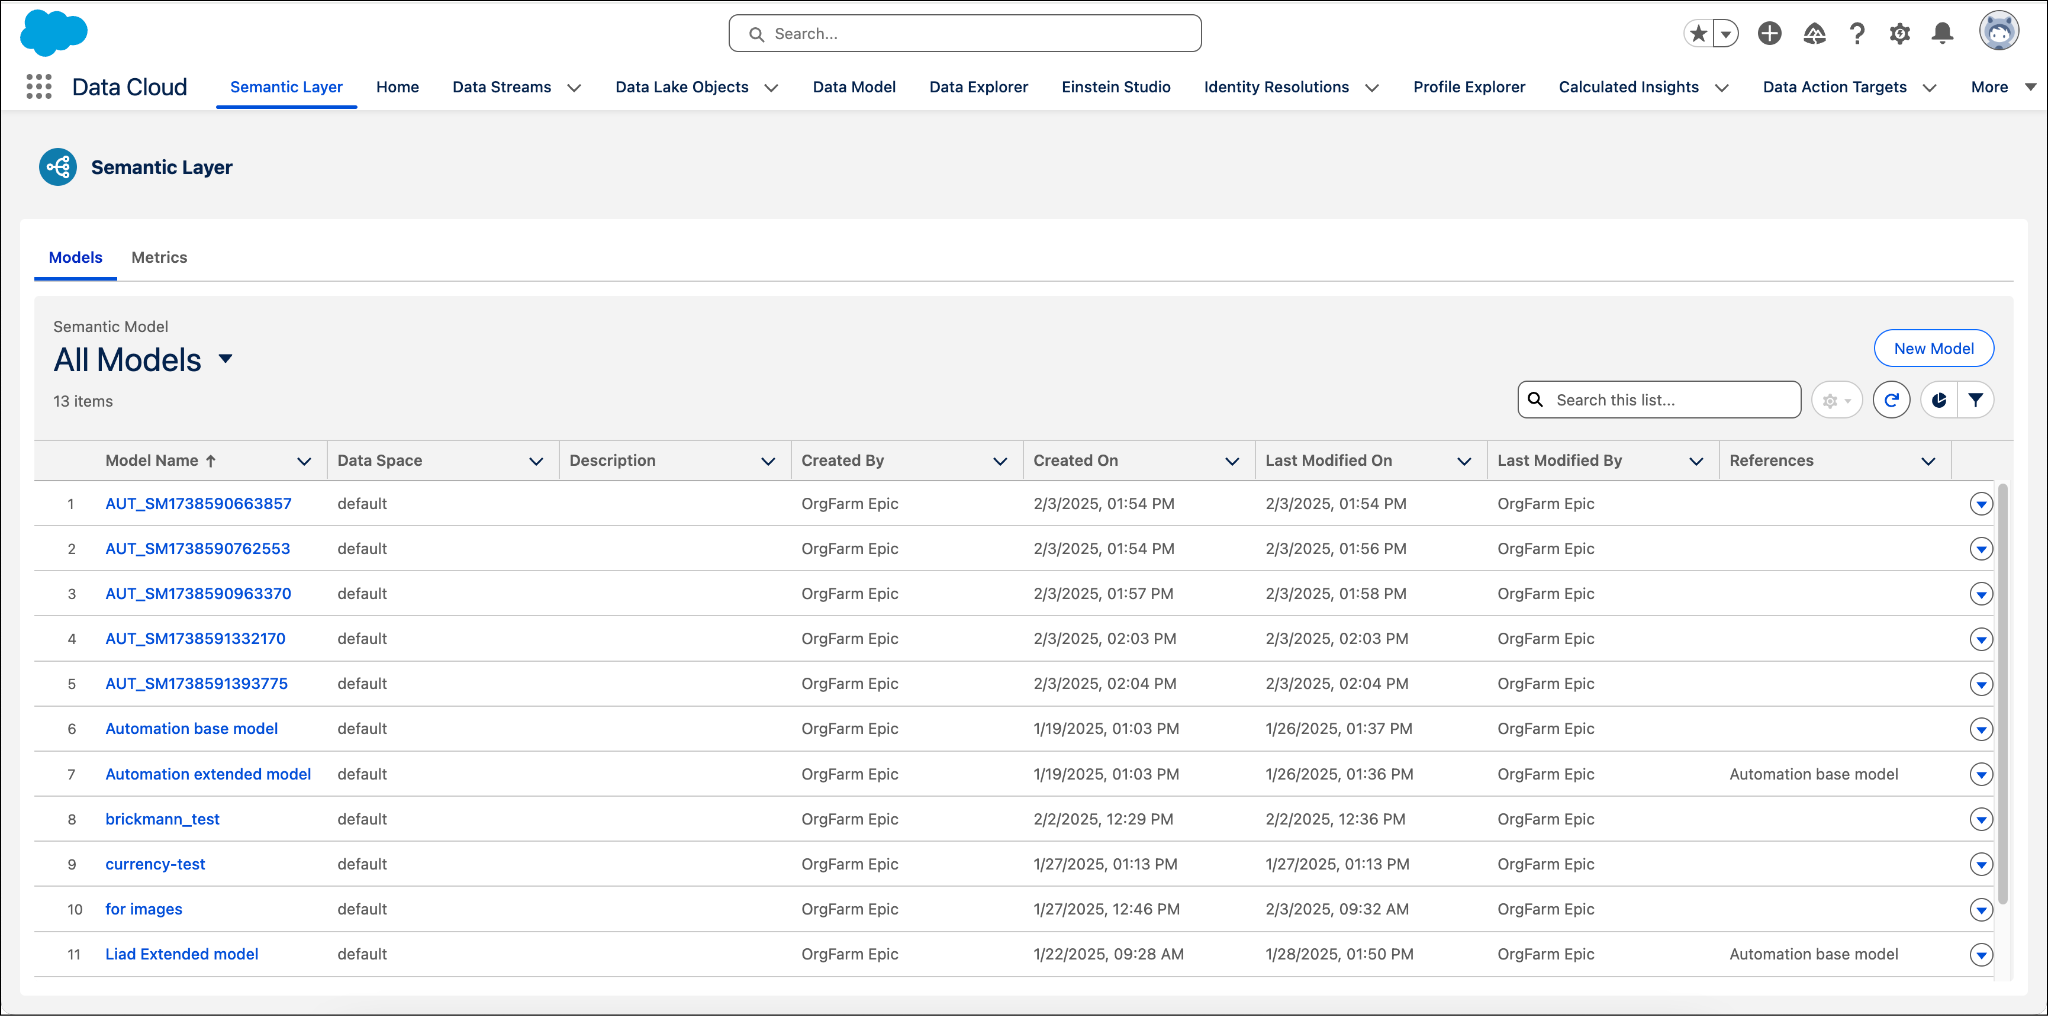Select the Models tab
Screen dimensions: 2048x1016
(x=75, y=258)
